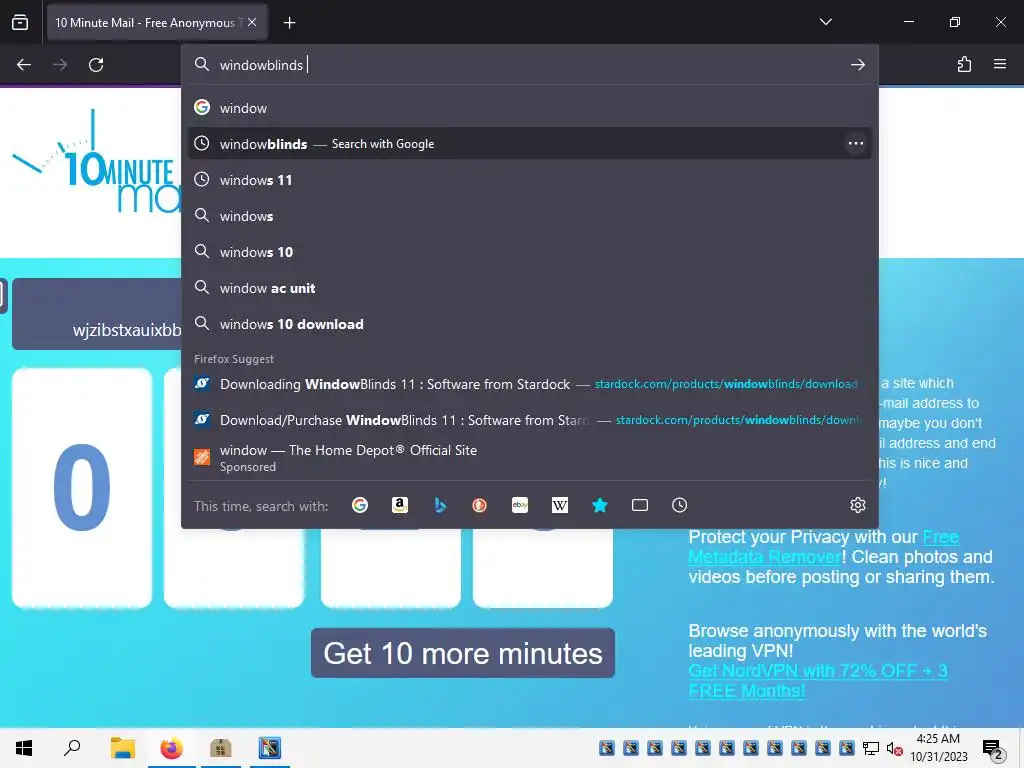Select the 'windows' search suggestion
The height and width of the screenshot is (768, 1024).
[x=530, y=216]
